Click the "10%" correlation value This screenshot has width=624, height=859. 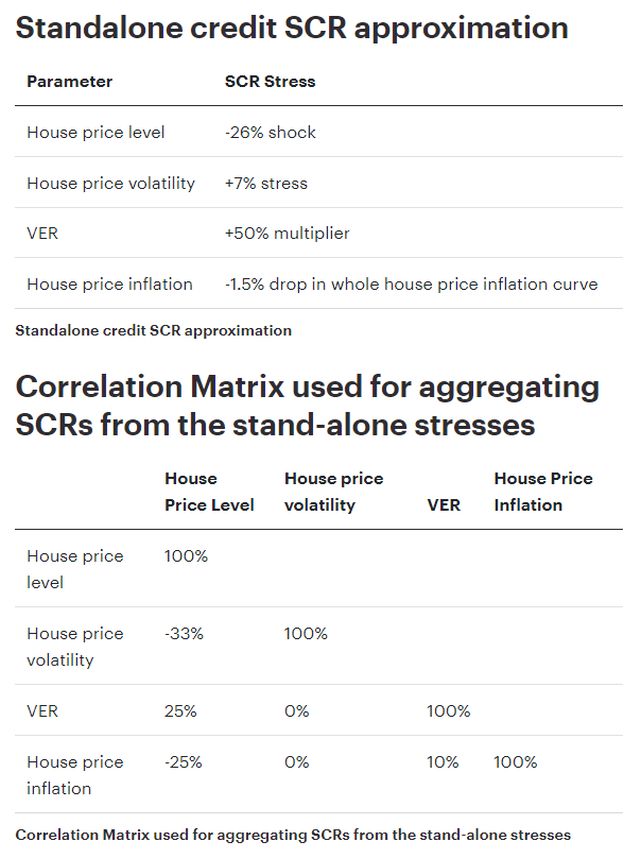coord(443,762)
